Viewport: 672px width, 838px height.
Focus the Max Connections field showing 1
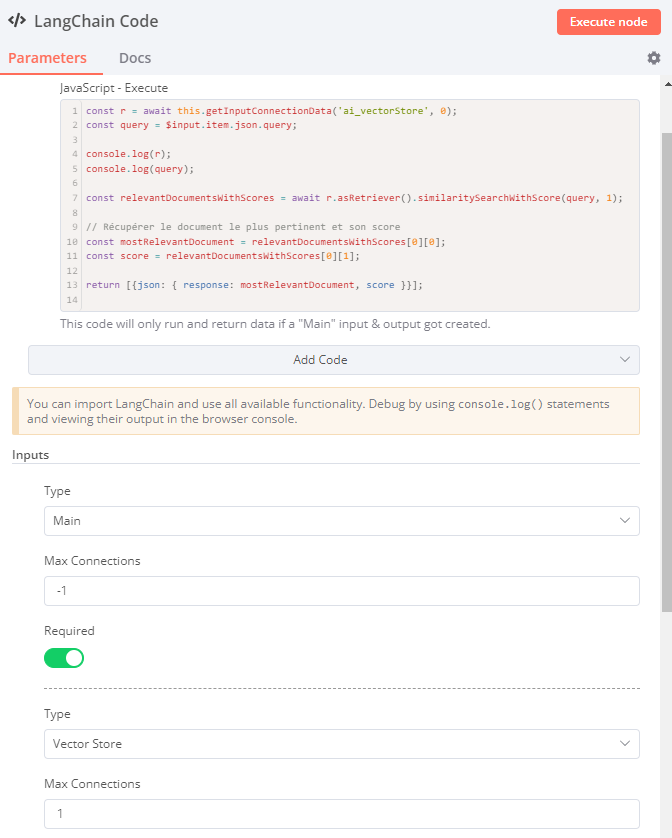pyautogui.click(x=342, y=813)
